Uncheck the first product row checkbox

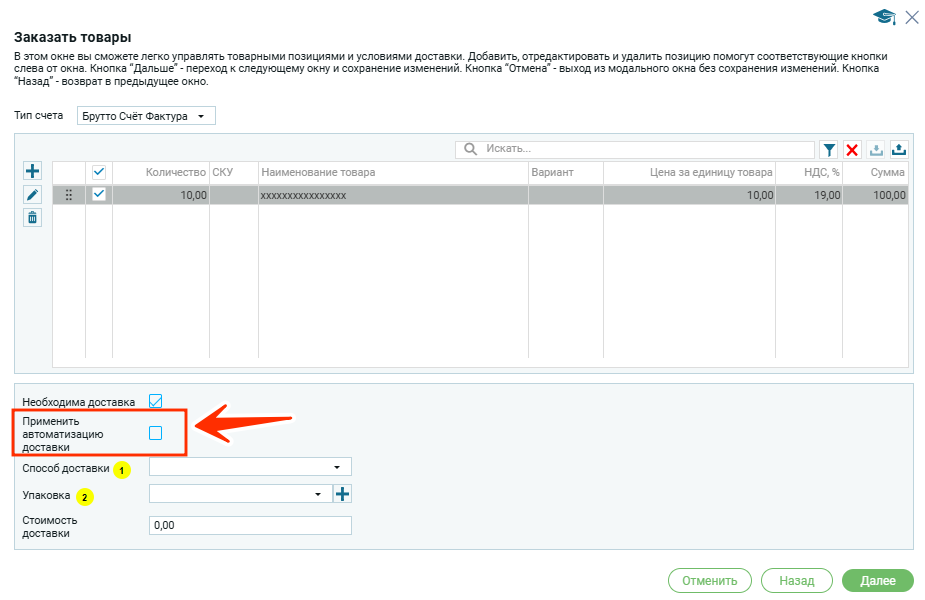click(99, 195)
